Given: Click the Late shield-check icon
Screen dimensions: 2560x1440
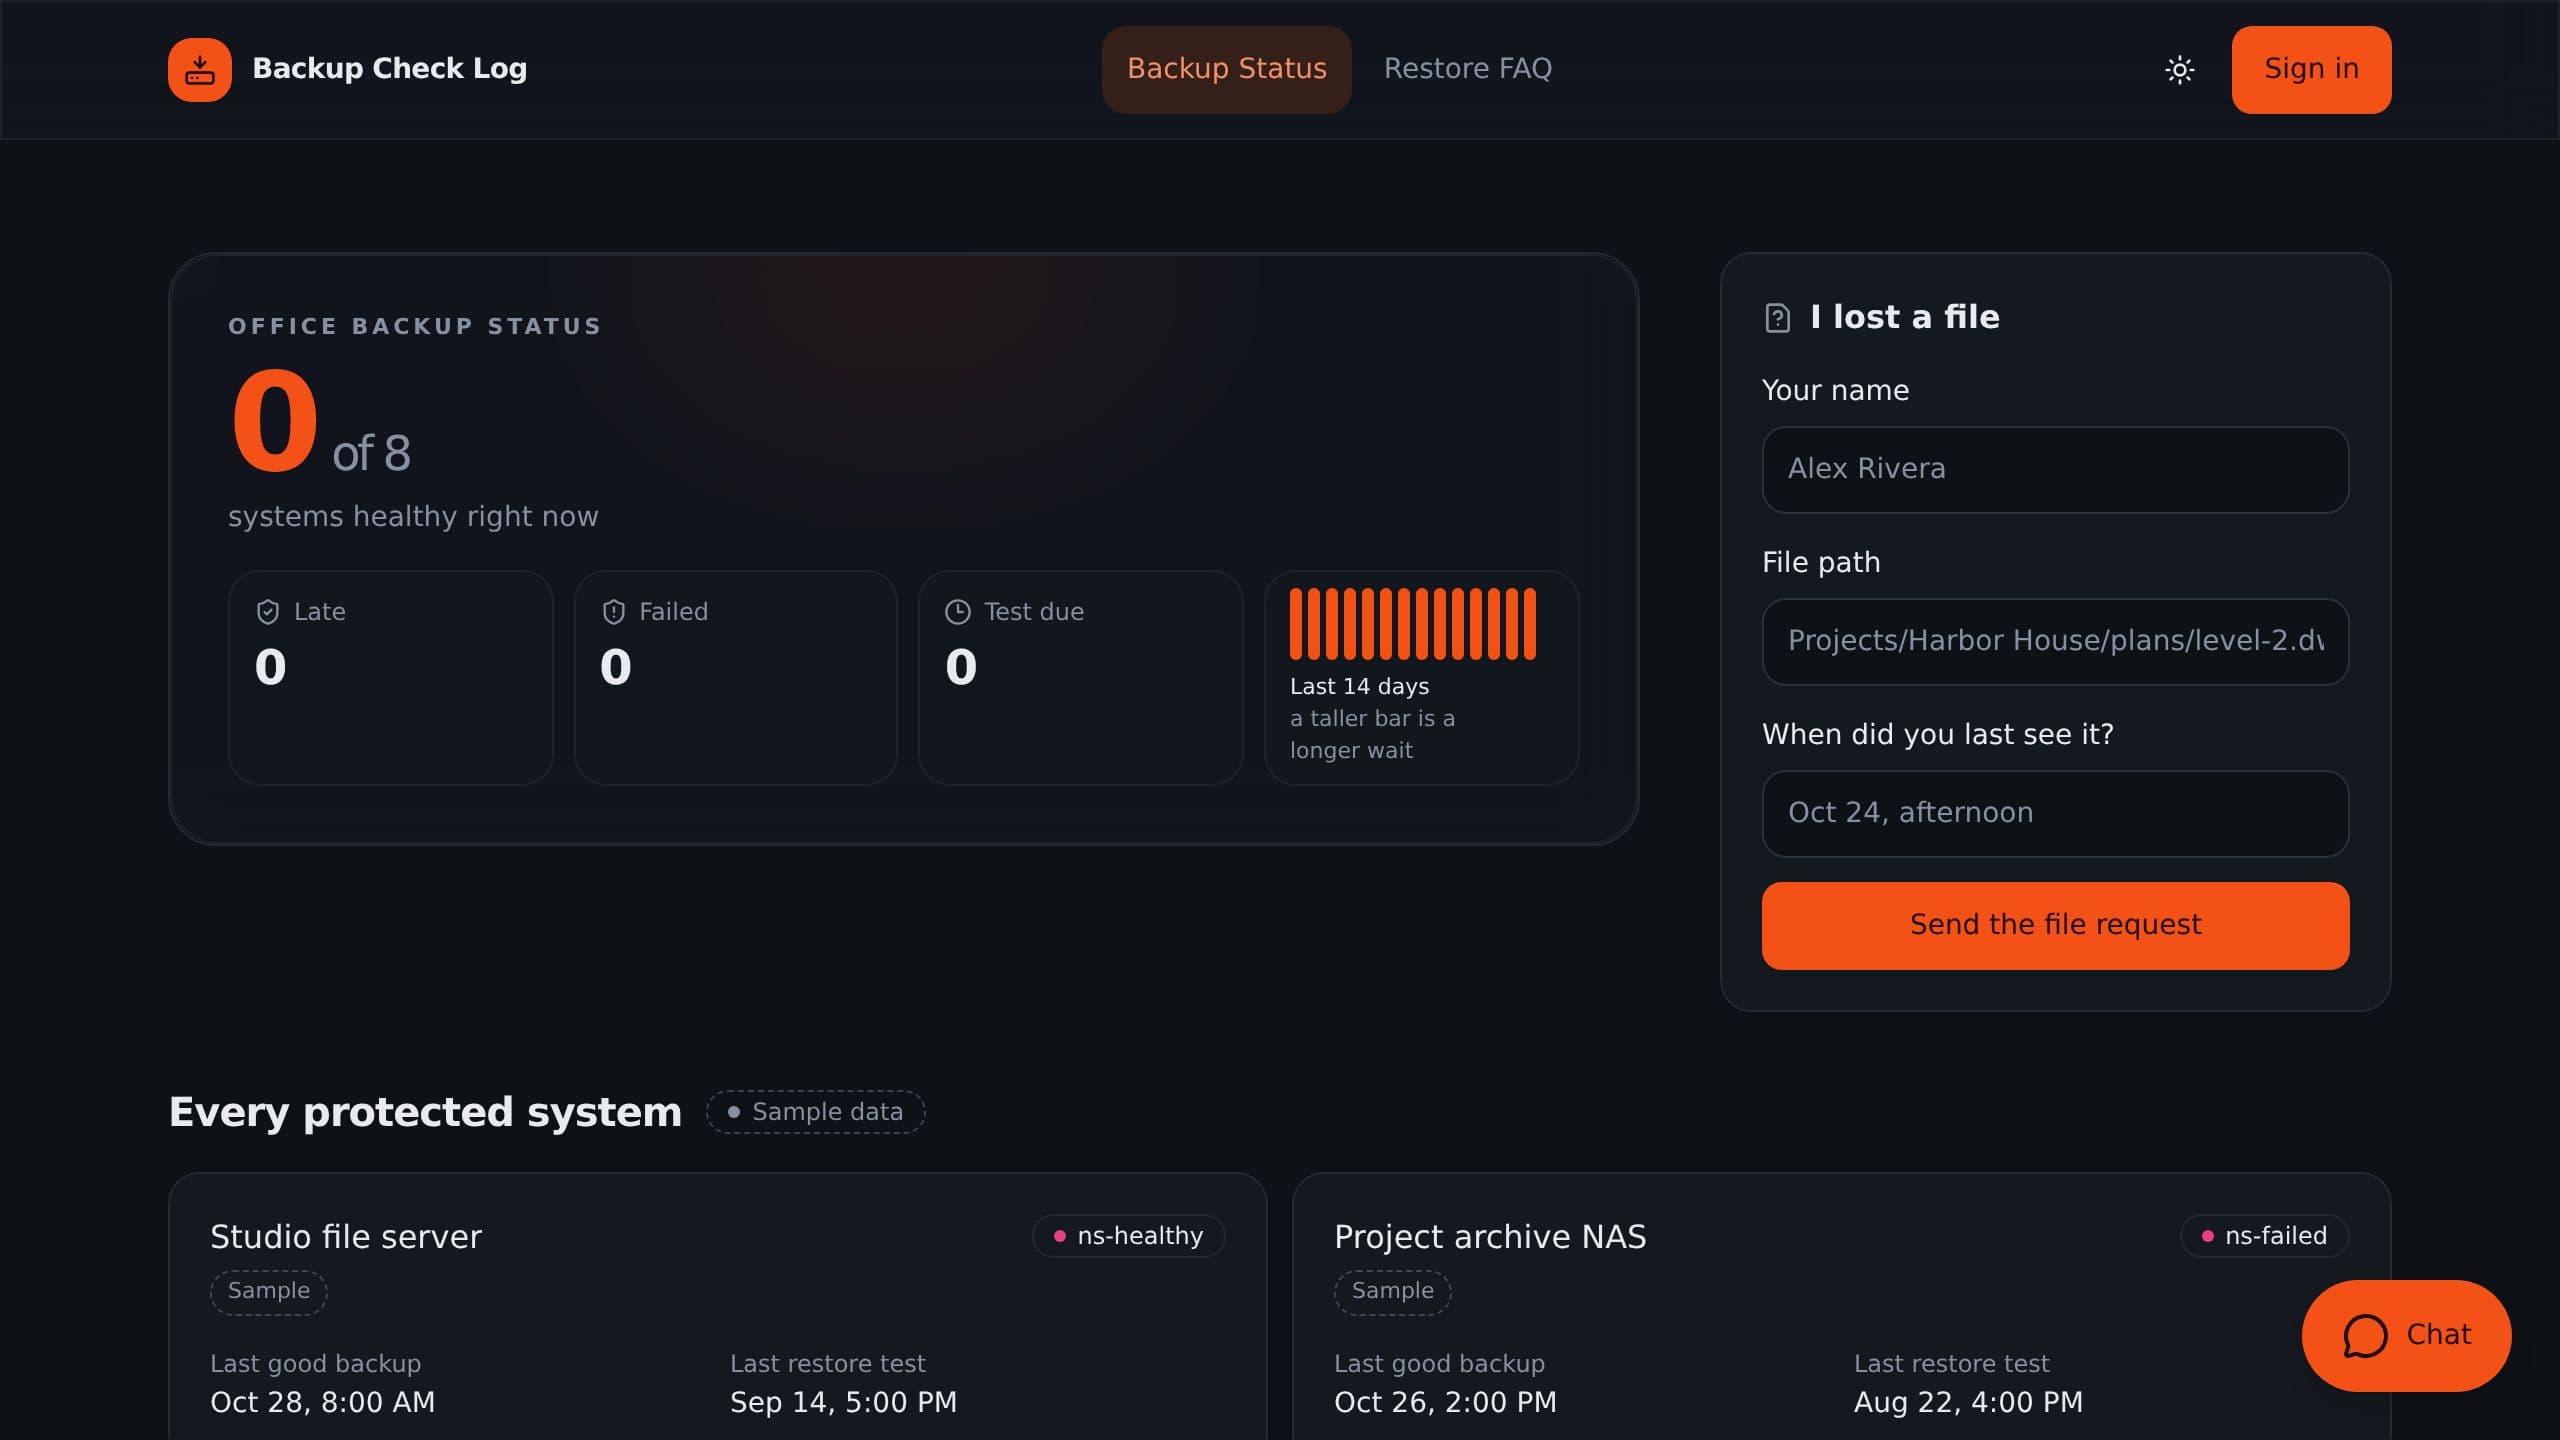Looking at the screenshot, I should click(268, 612).
